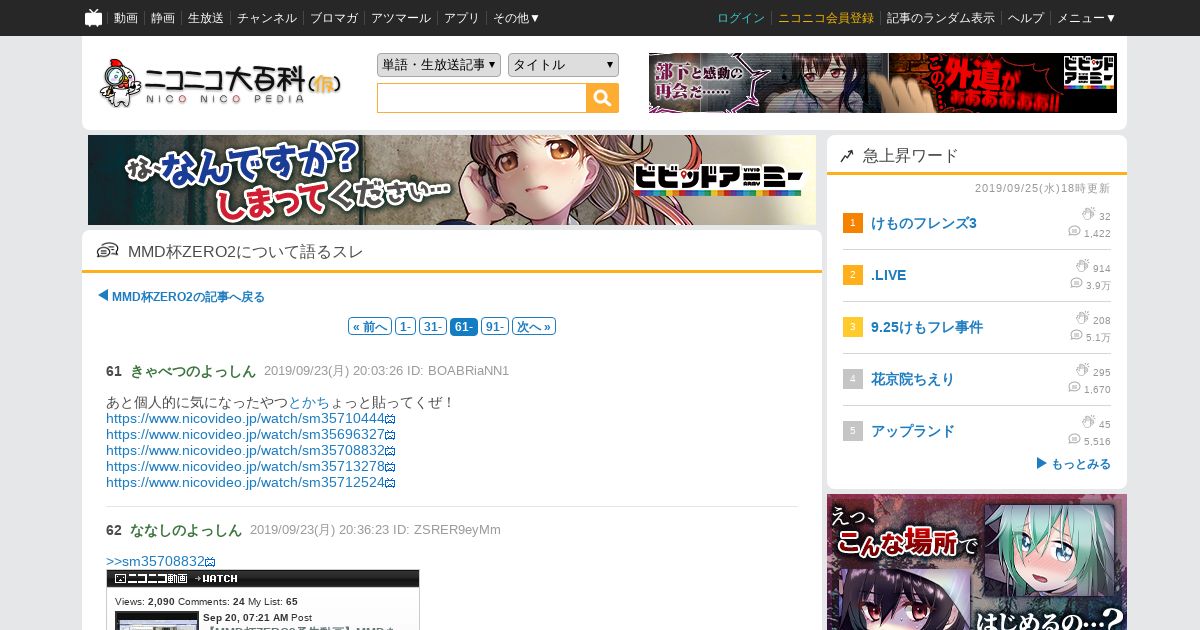Click embedded Niconico video thumbnail in post 62
The image size is (1200, 630).
[157, 620]
